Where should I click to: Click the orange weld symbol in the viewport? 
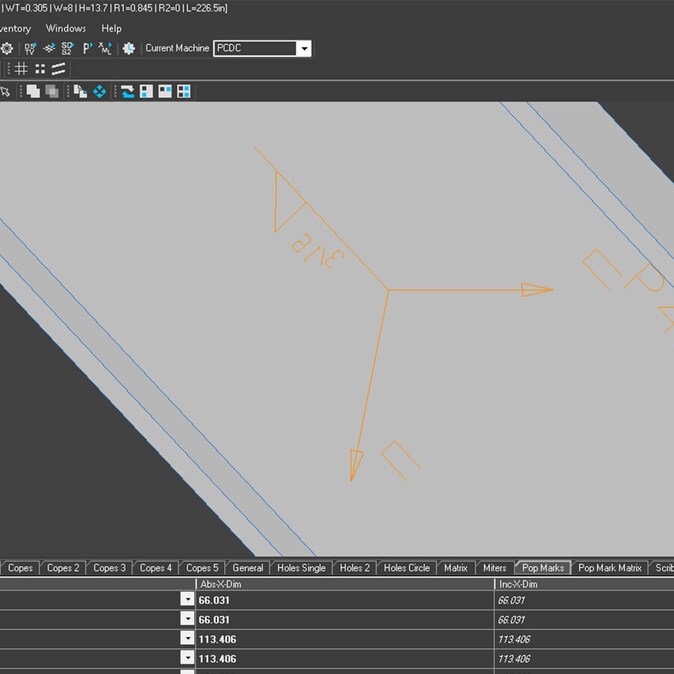388,290
